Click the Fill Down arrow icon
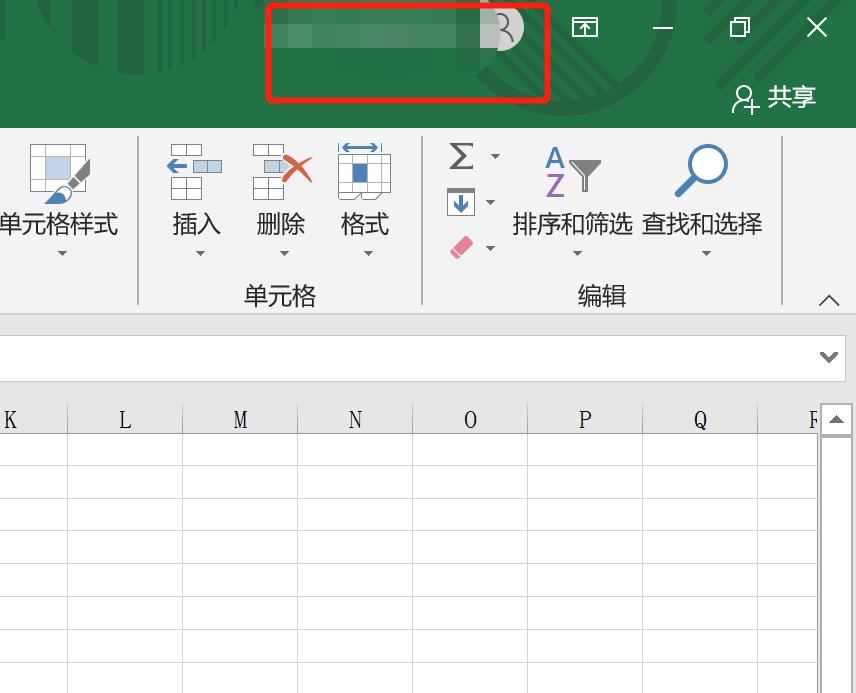Viewport: 856px width, 693px height. click(x=461, y=203)
